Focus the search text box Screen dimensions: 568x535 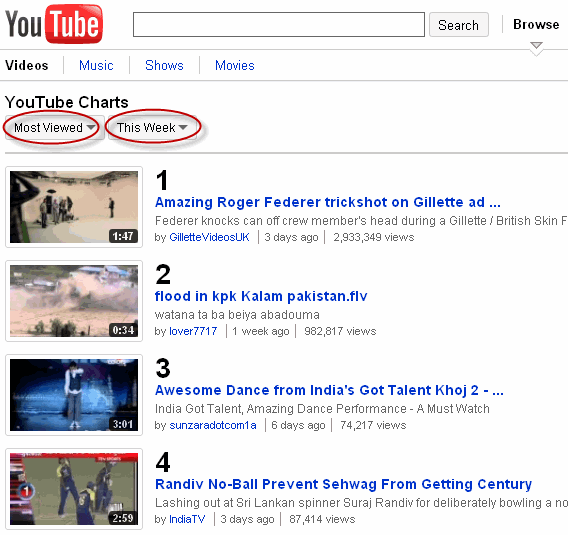(279, 25)
